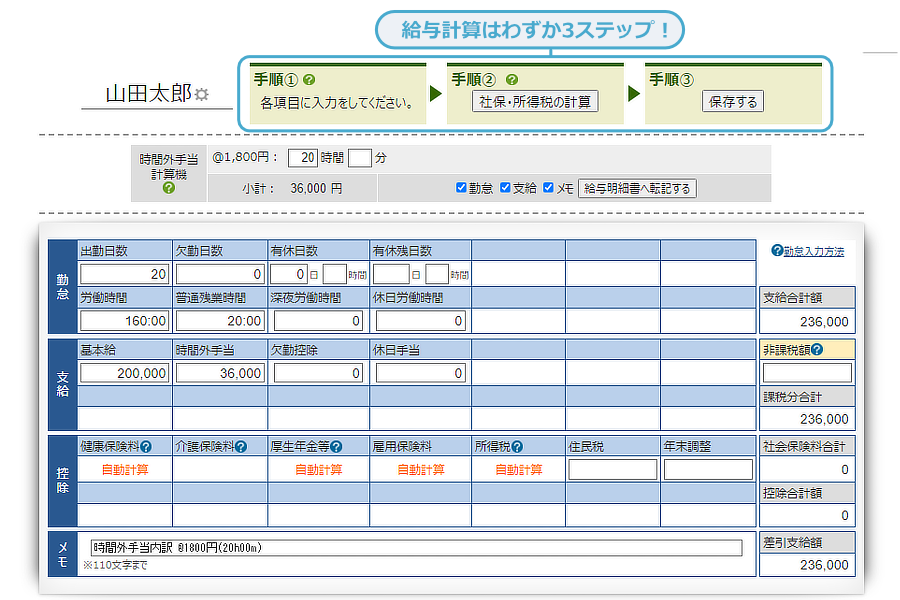Click help icon beside 非課税額

[x=817, y=349]
